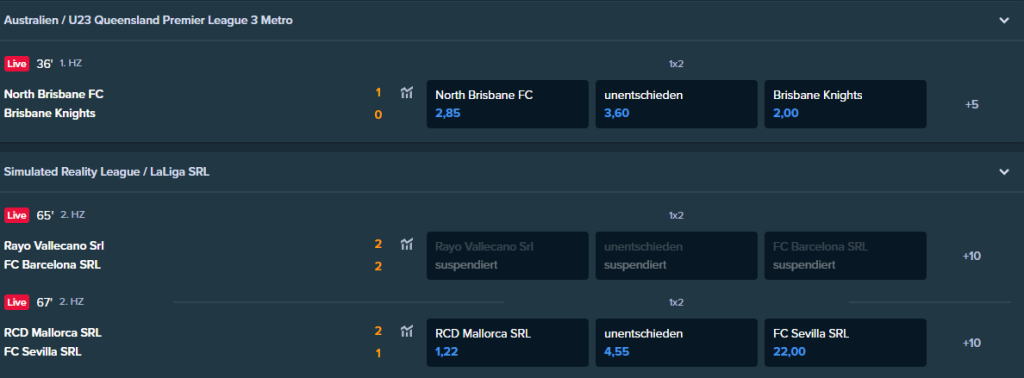The width and height of the screenshot is (1024, 378).
Task: Show +10 more markets for Rayo Vallecano match
Action: [x=972, y=256]
